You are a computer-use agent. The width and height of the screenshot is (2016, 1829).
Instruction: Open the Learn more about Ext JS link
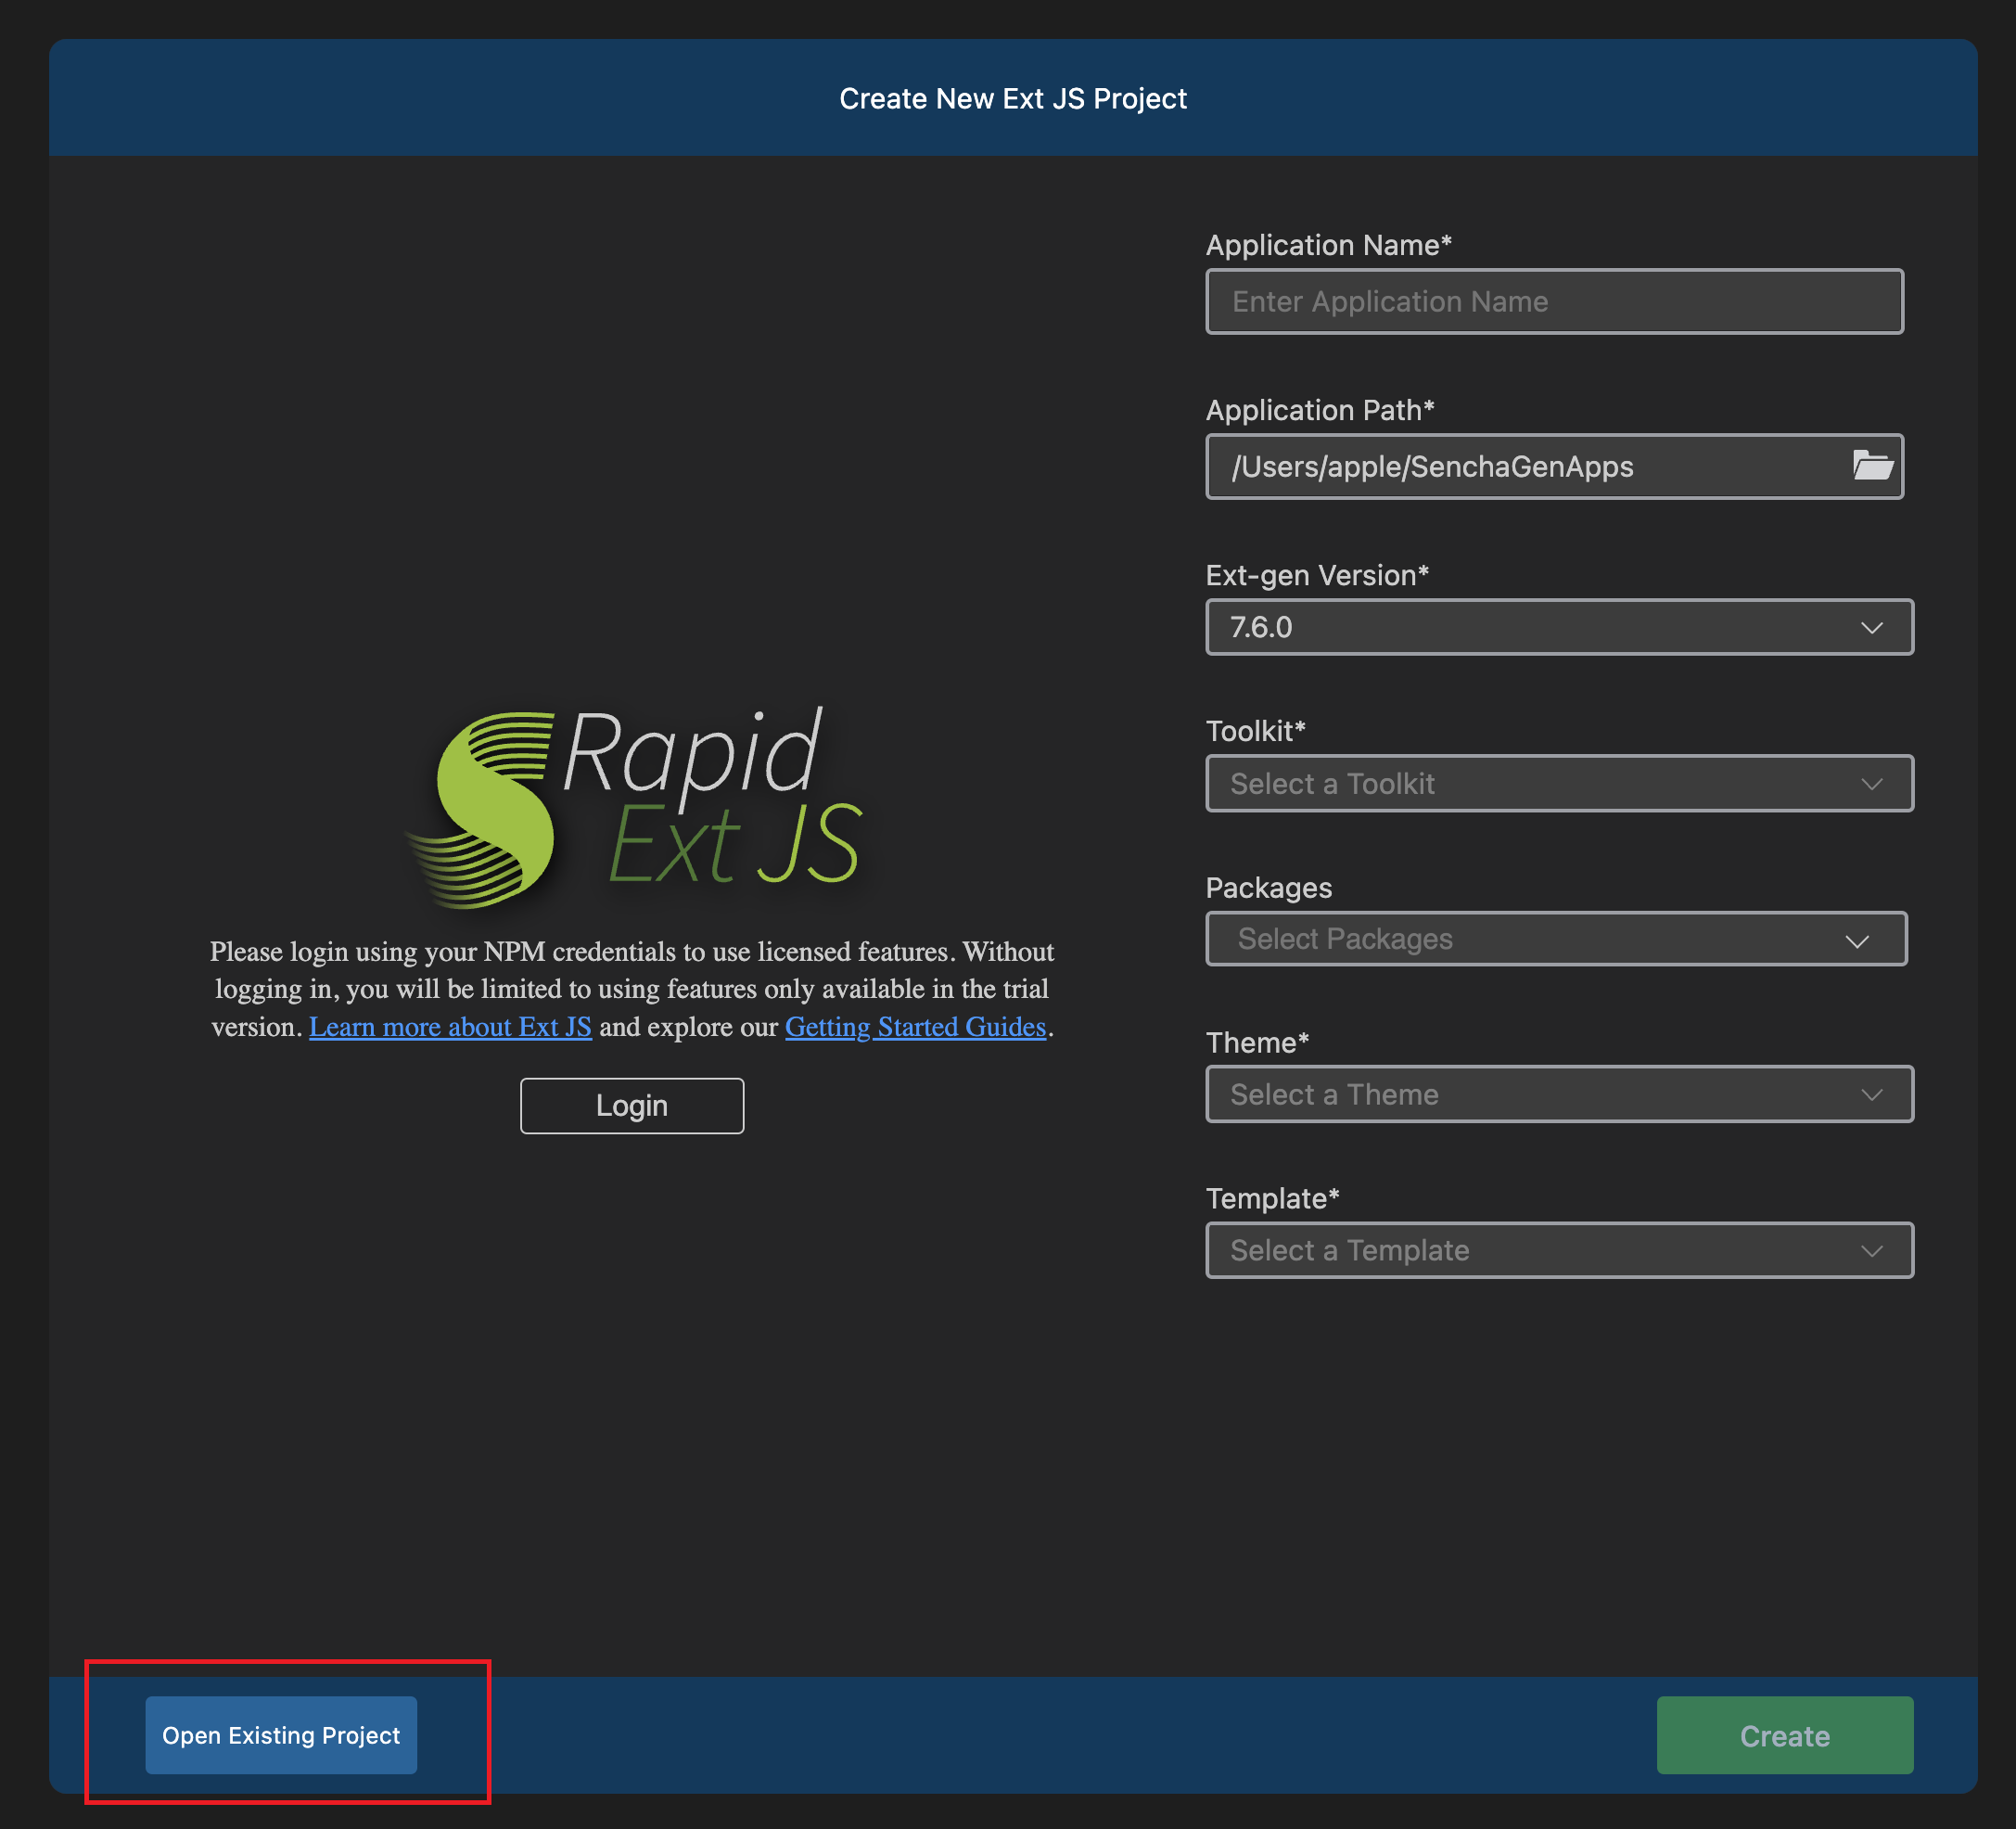pos(450,1027)
